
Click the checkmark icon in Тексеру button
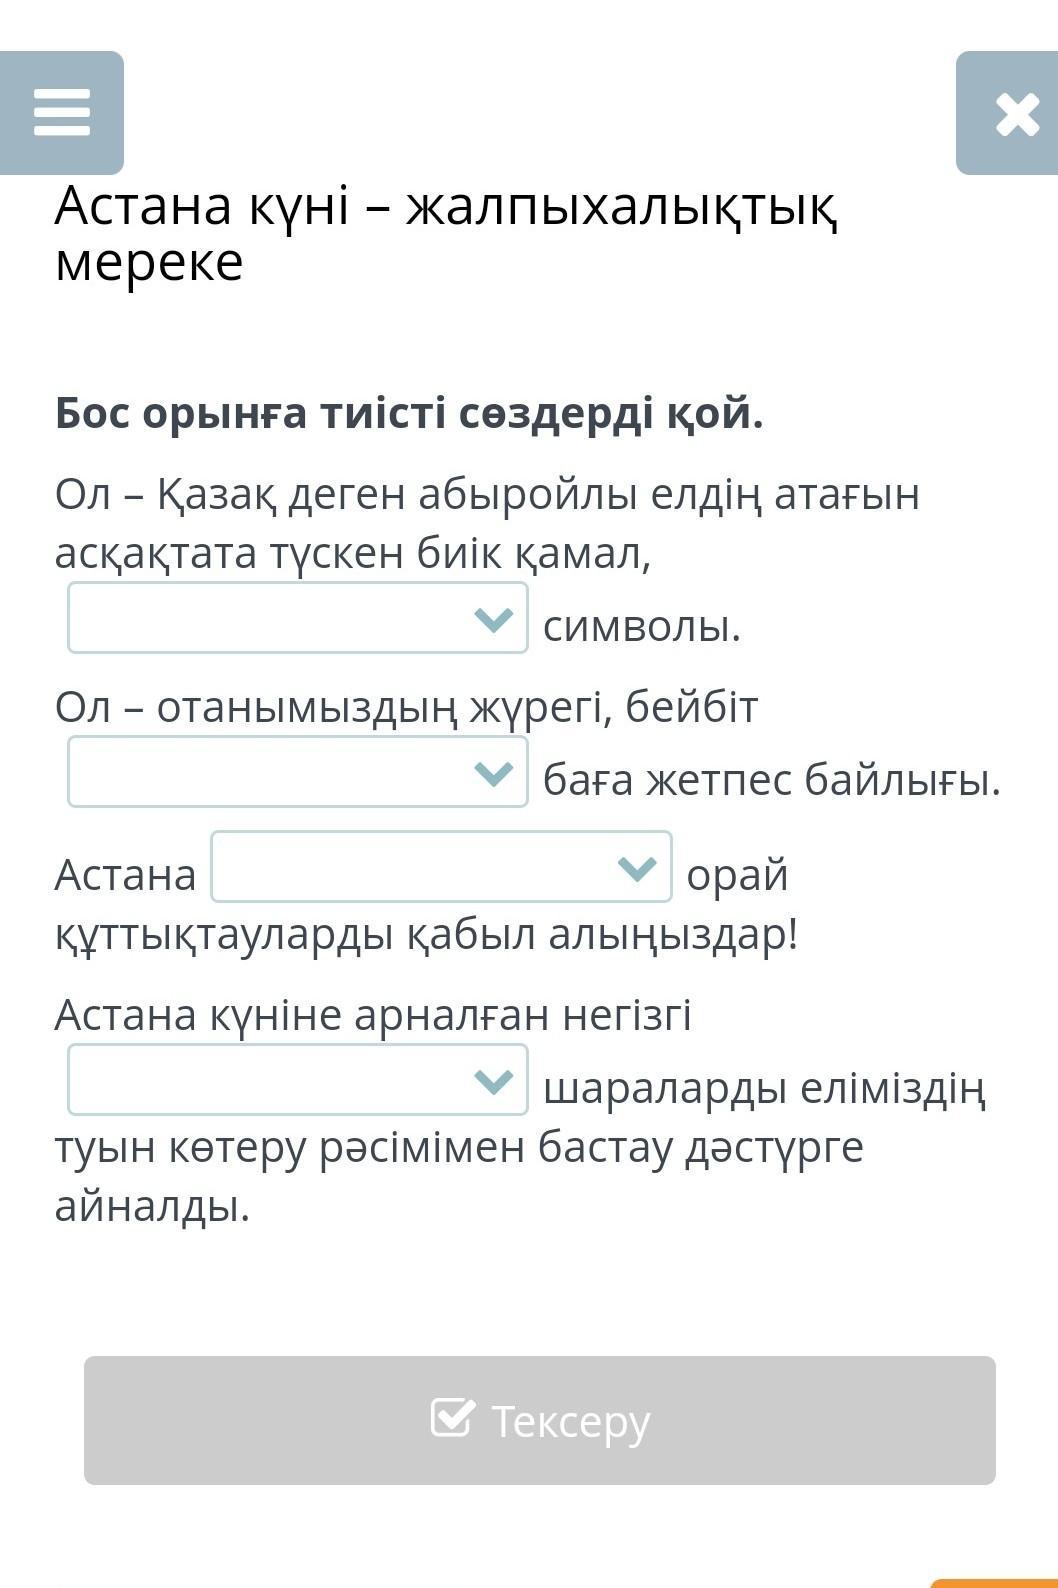coord(452,1418)
